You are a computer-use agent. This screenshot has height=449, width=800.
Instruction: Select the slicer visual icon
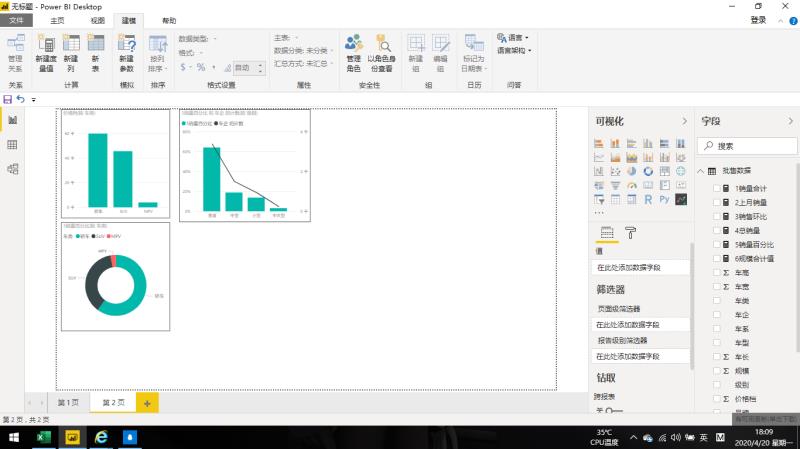(x=599, y=199)
